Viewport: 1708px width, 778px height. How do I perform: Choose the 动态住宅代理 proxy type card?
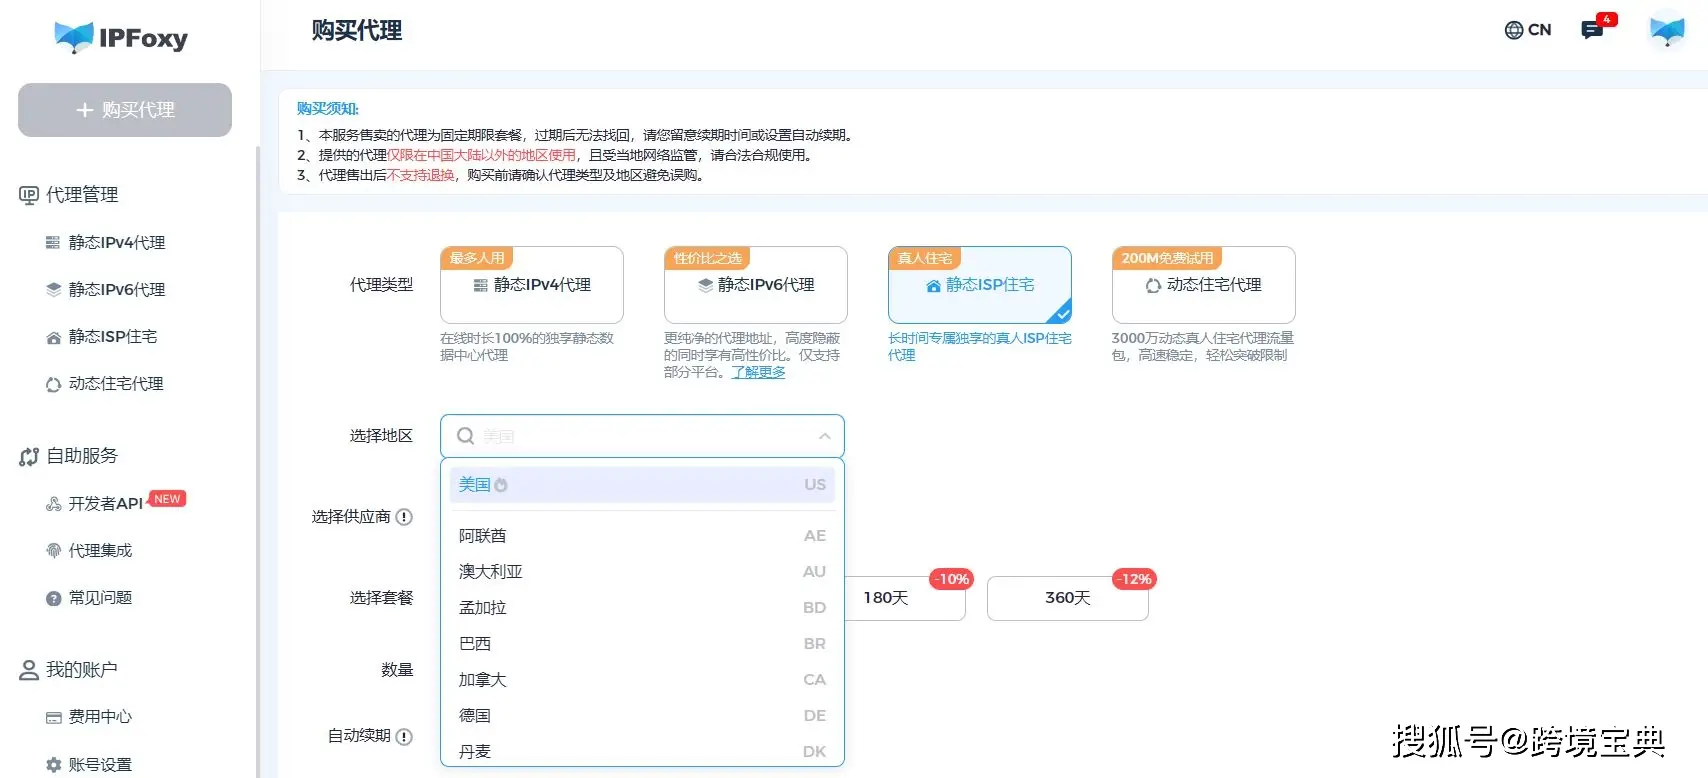(1203, 286)
